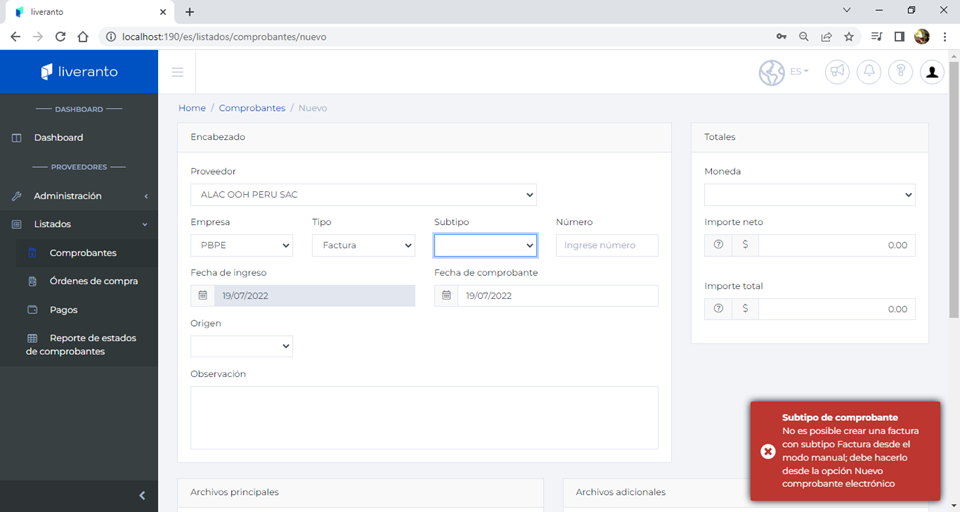Click Pagos wallet icon in sidebar
The width and height of the screenshot is (960, 512).
pyautogui.click(x=32, y=310)
